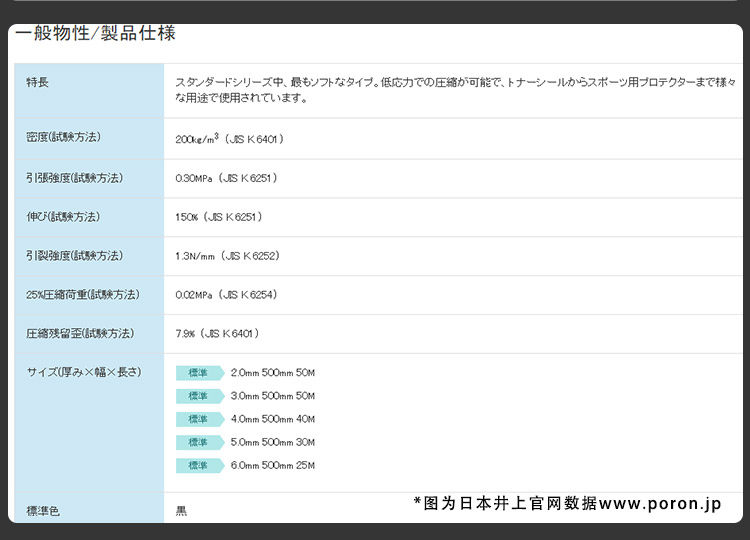Select the 25%圧縮荷重(試験方法) row label
Image resolution: width=750 pixels, height=540 pixels.
pos(83,295)
